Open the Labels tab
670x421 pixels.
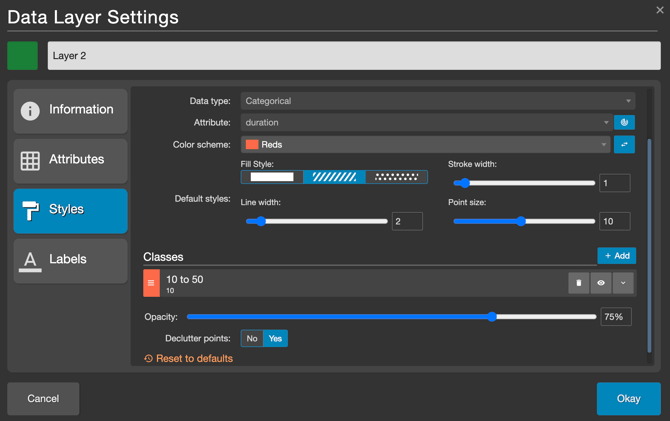tap(70, 260)
